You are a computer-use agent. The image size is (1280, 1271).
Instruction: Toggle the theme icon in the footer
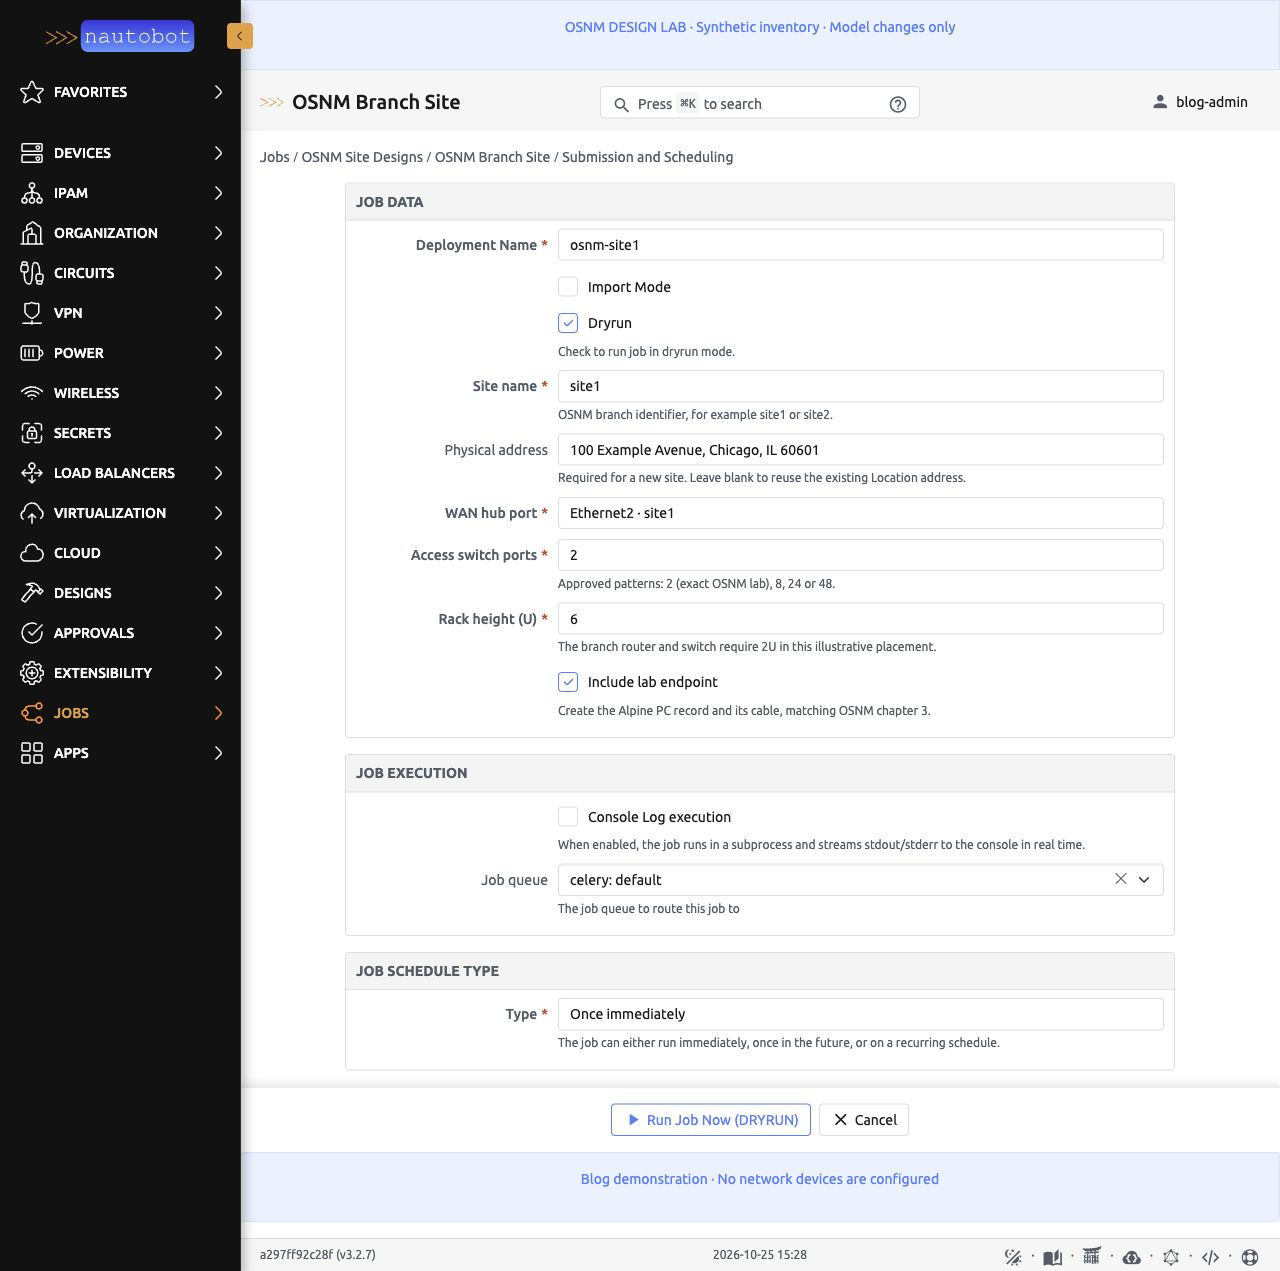(x=1013, y=1257)
